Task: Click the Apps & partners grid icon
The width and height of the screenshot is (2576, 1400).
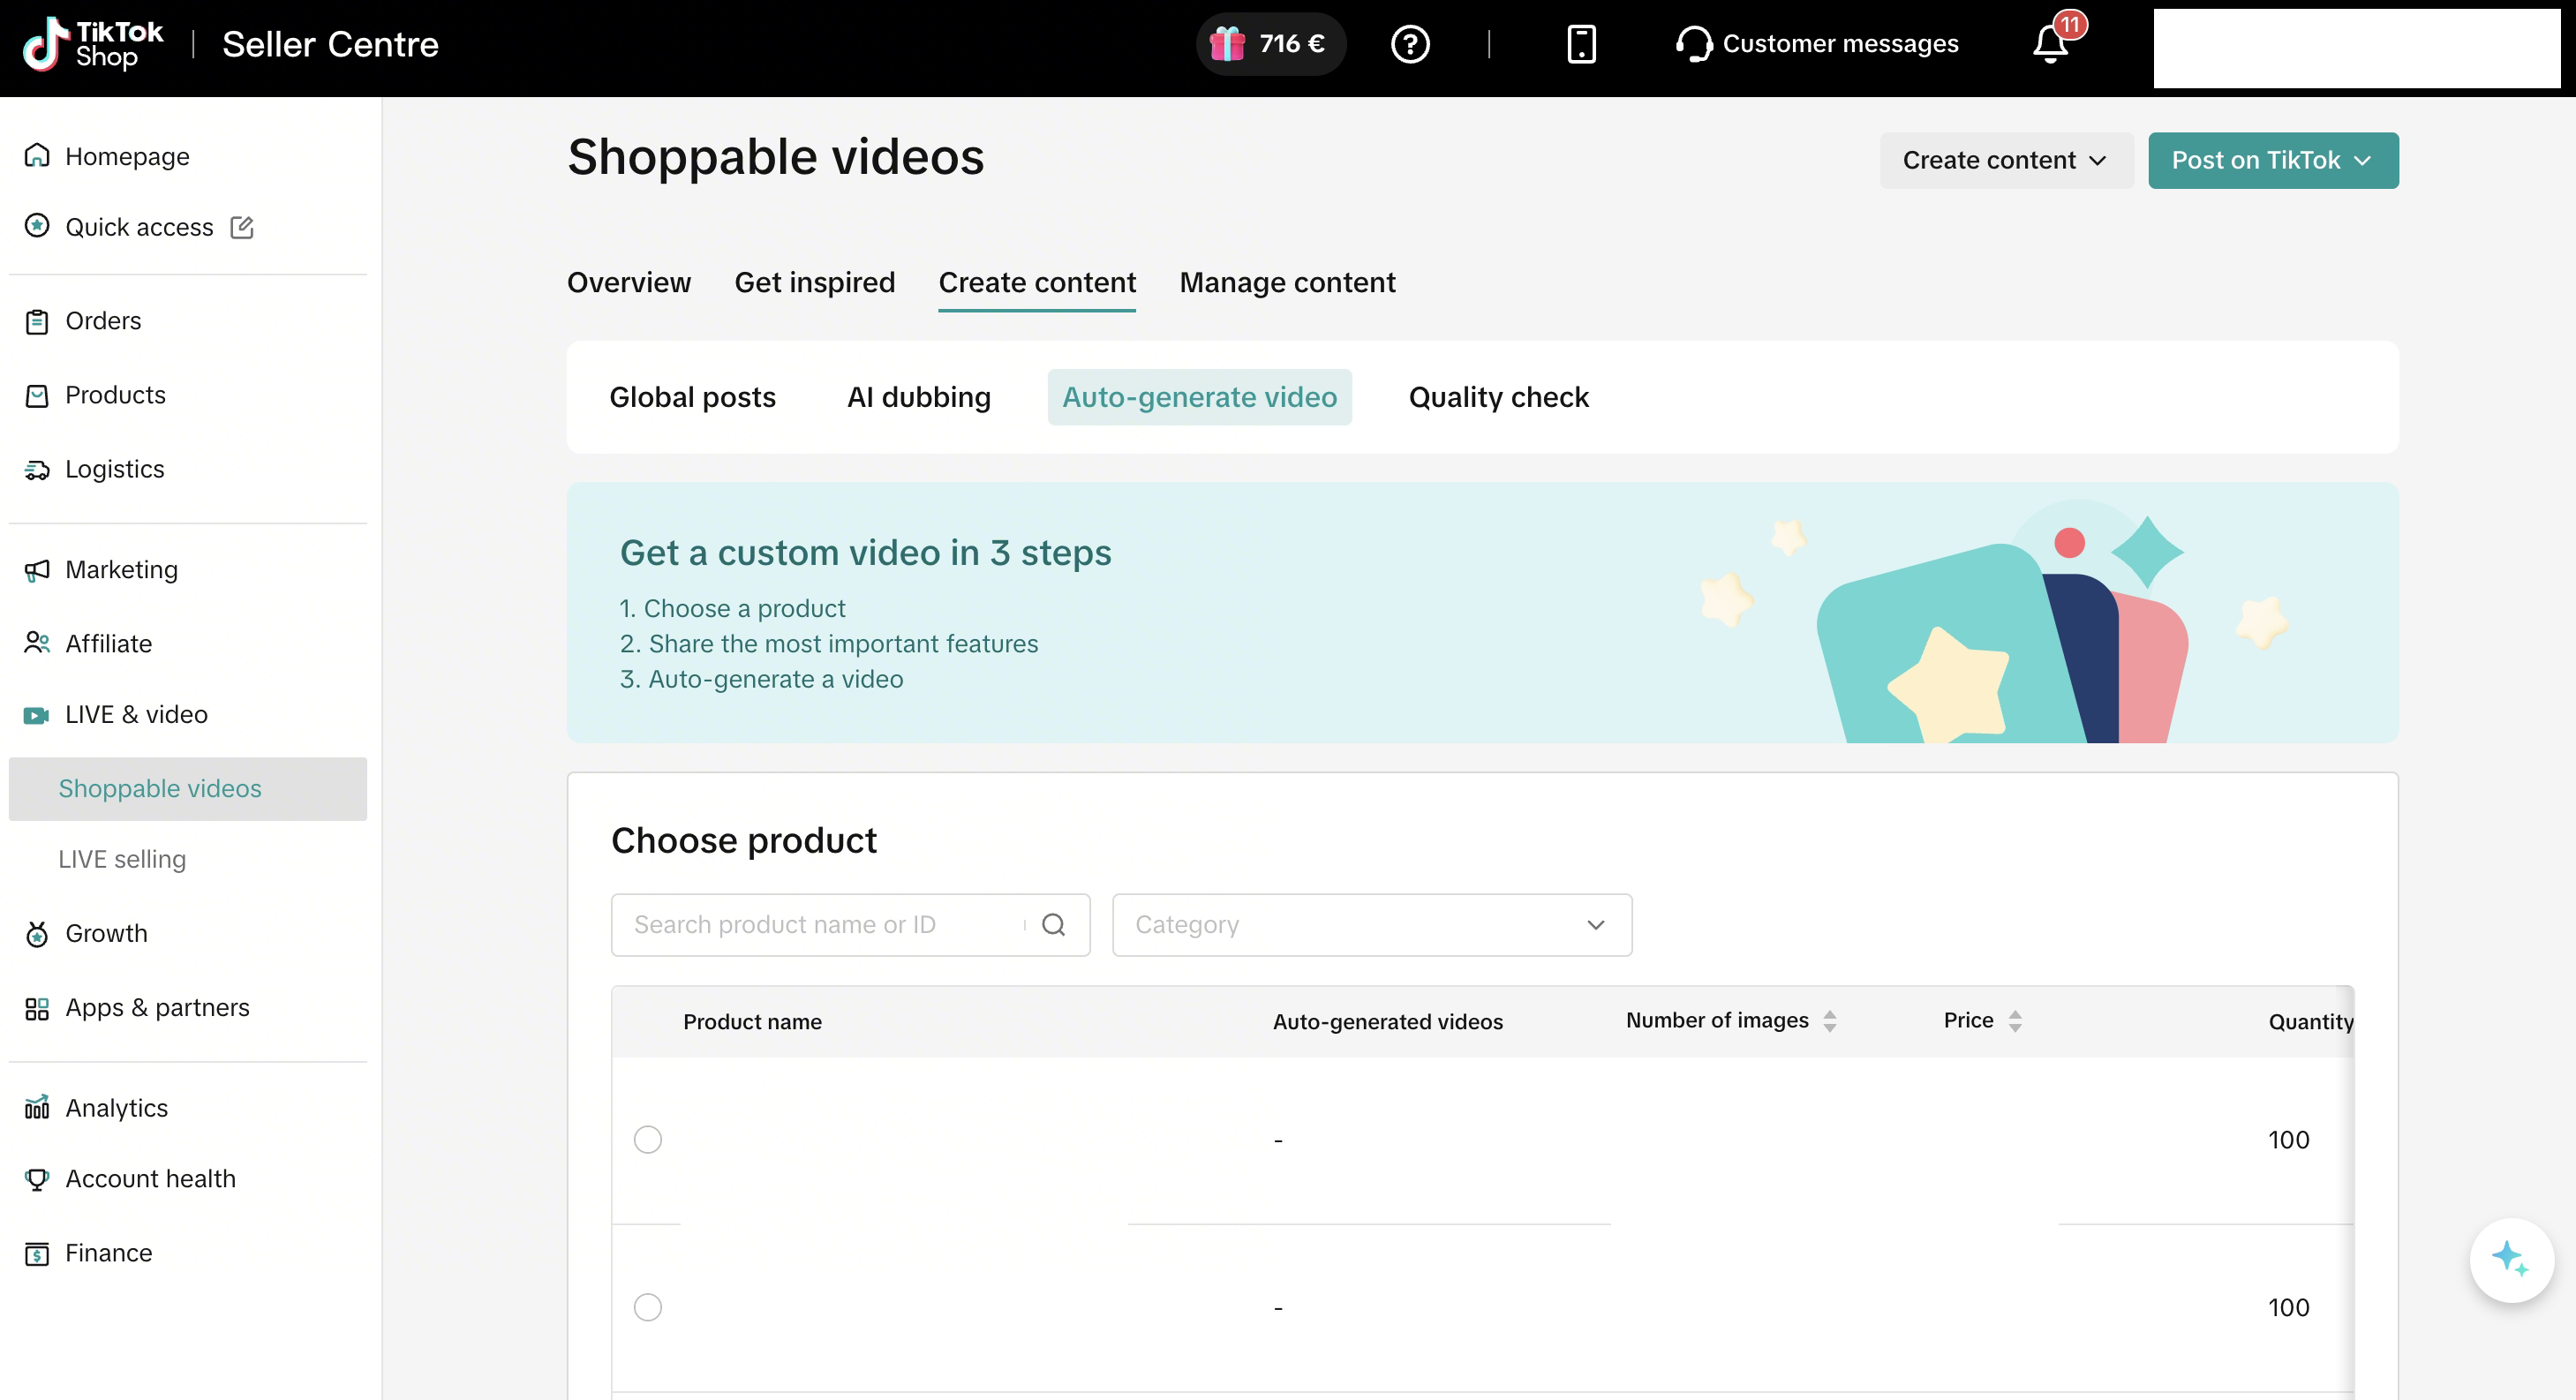Action: click(37, 1008)
